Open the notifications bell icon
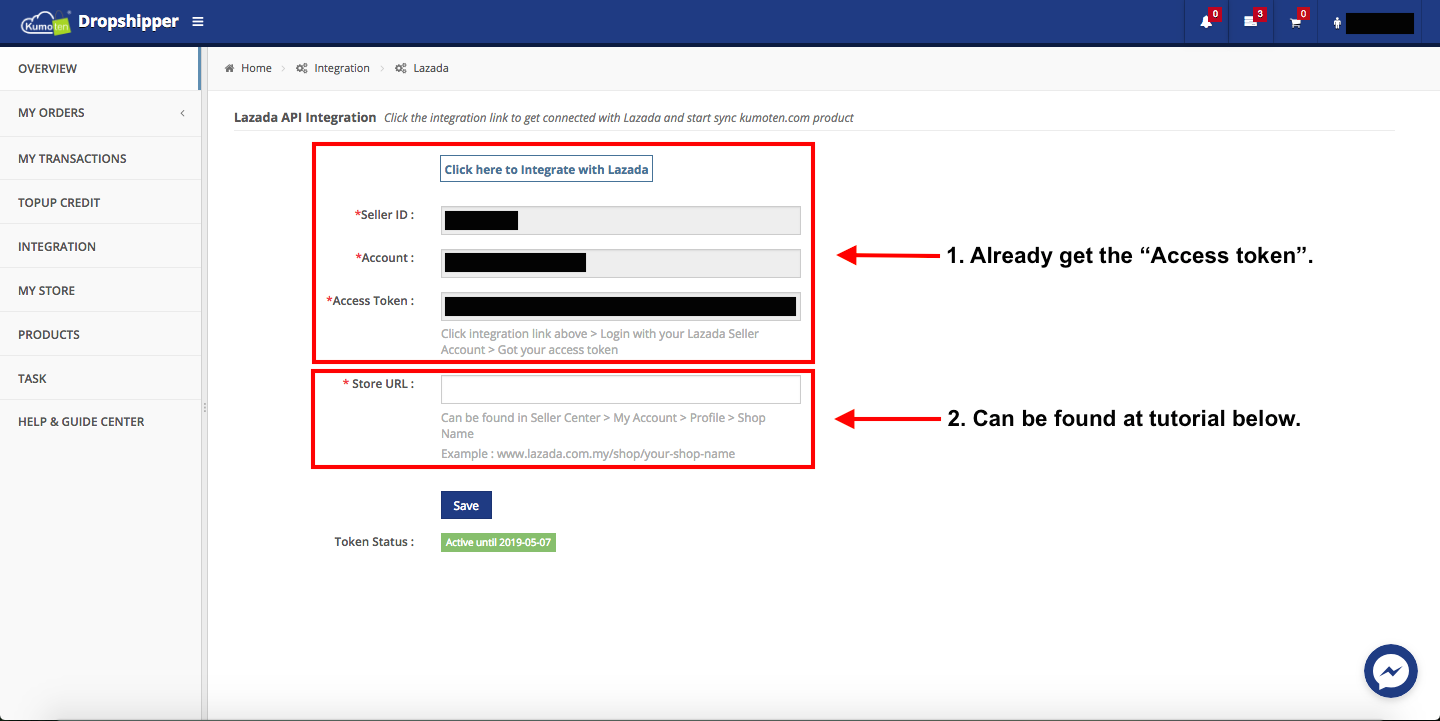The width and height of the screenshot is (1440, 721). pyautogui.click(x=1206, y=22)
